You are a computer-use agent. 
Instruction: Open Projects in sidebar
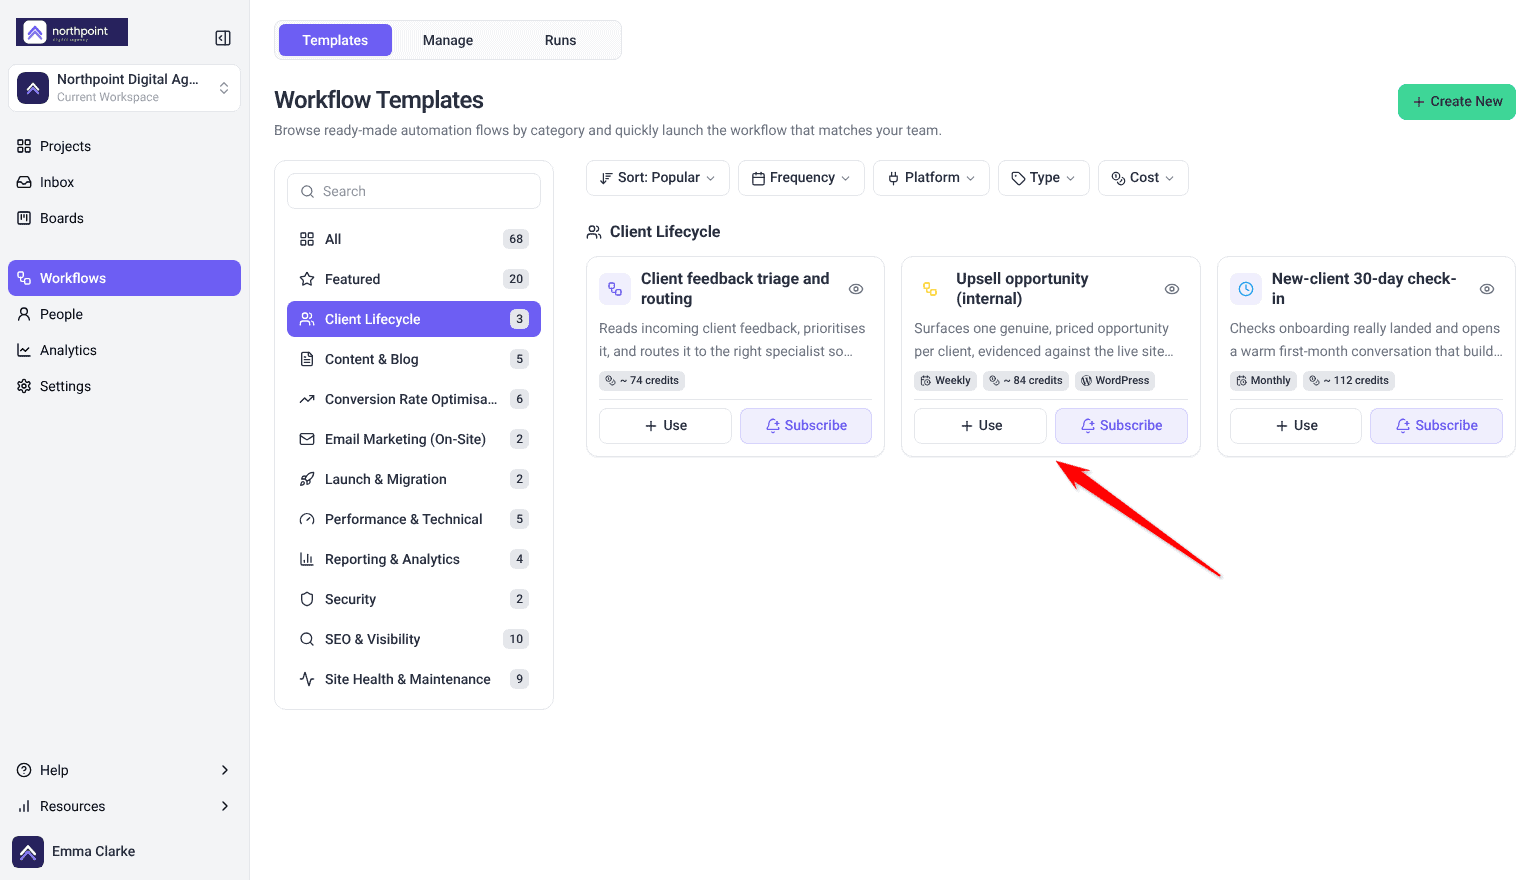click(124, 146)
